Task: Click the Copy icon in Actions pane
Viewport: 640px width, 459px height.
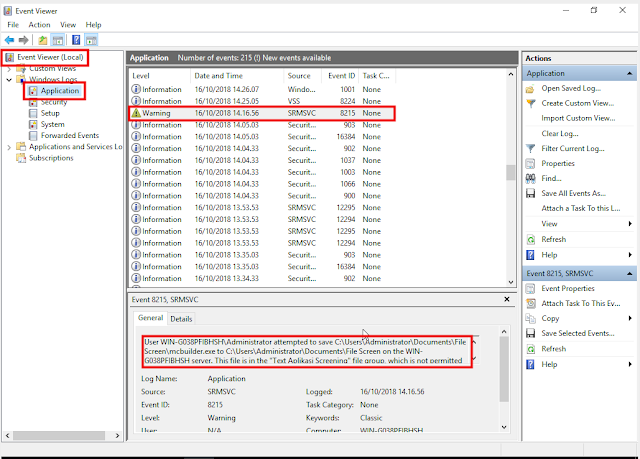Action: (530, 319)
